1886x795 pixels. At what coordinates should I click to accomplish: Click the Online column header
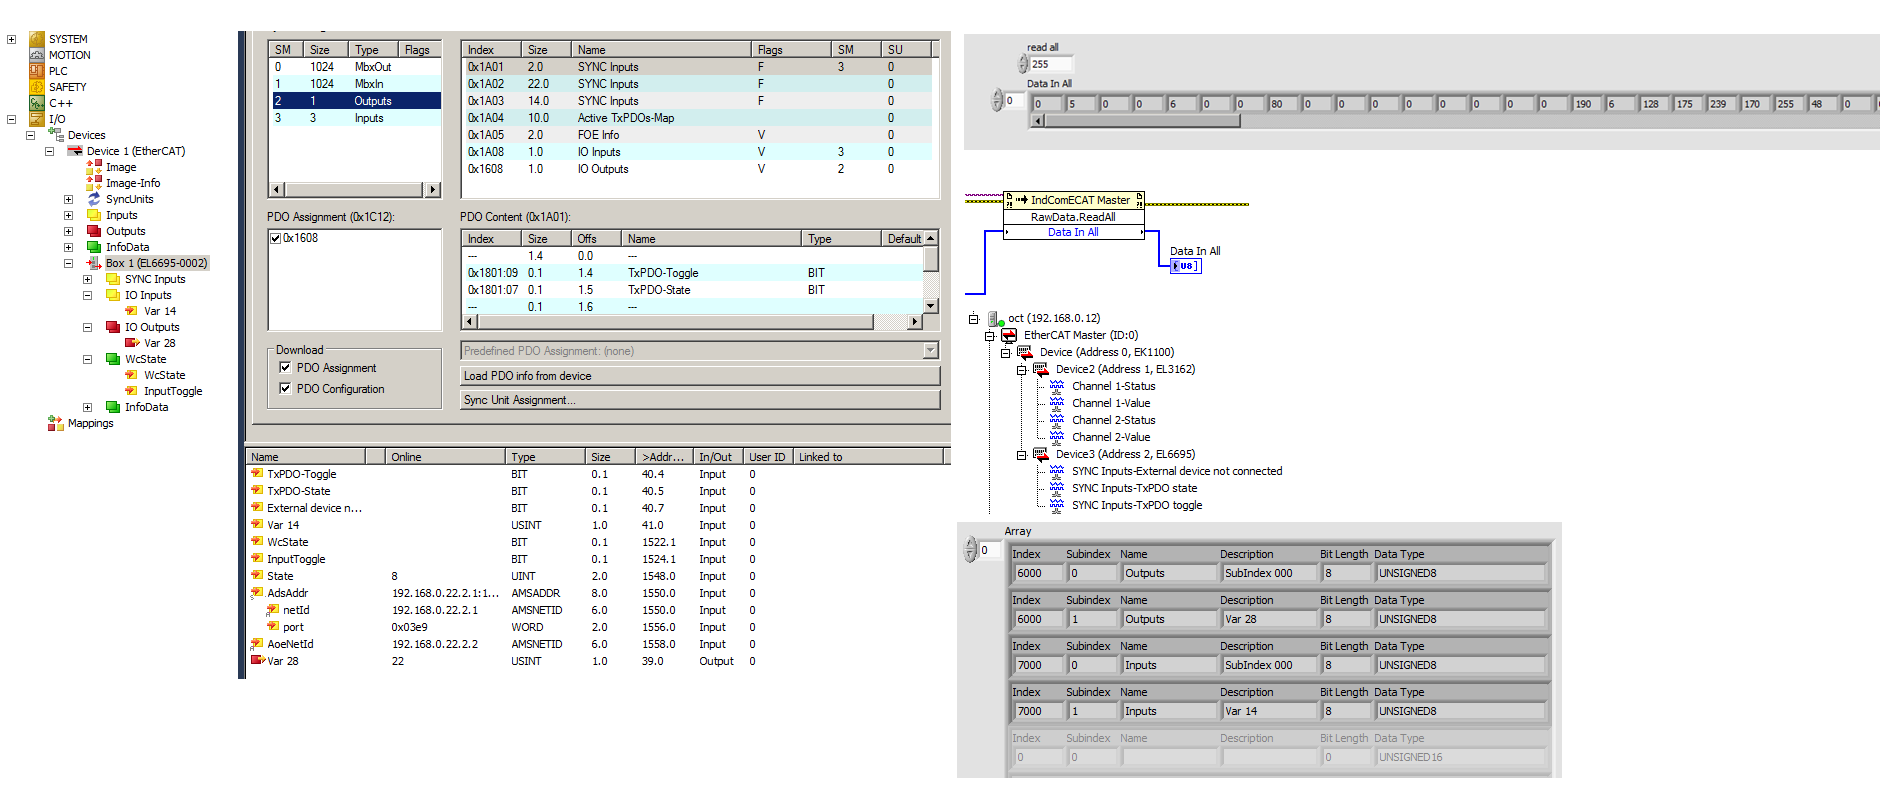[446, 457]
